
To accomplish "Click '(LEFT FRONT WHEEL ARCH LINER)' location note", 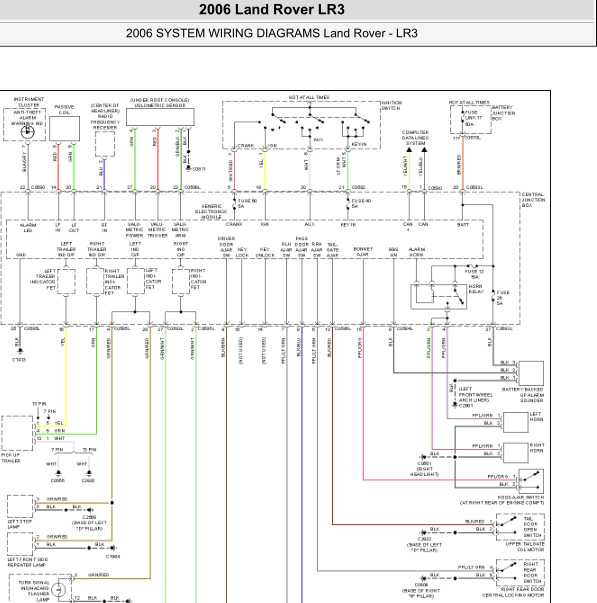I will [x=475, y=395].
